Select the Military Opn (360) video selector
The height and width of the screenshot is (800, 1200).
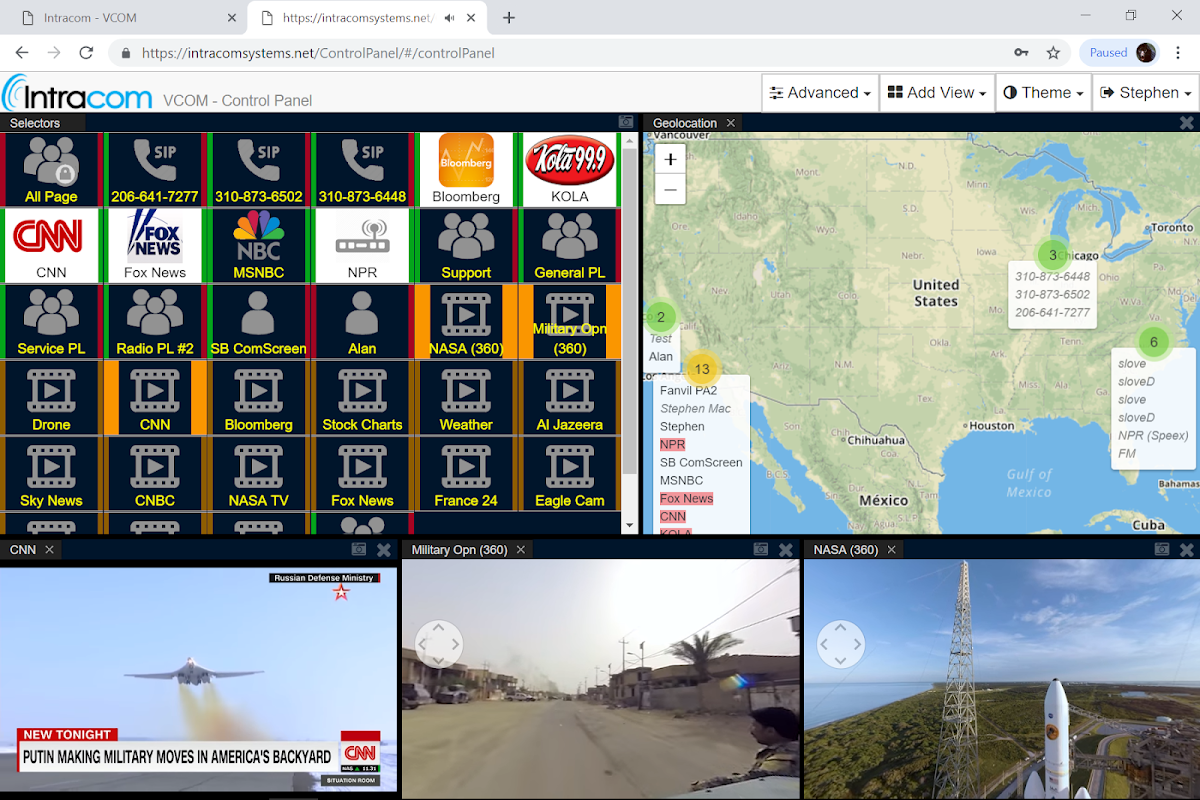click(570, 322)
